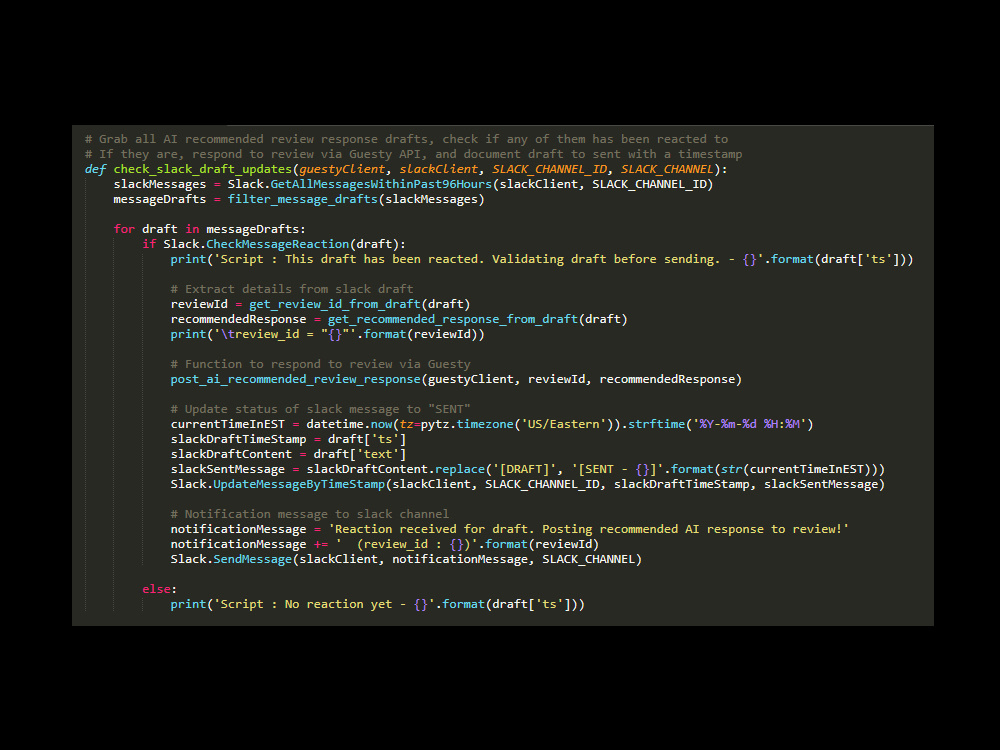Click second comment line starting '# If they are'

click(x=413, y=154)
